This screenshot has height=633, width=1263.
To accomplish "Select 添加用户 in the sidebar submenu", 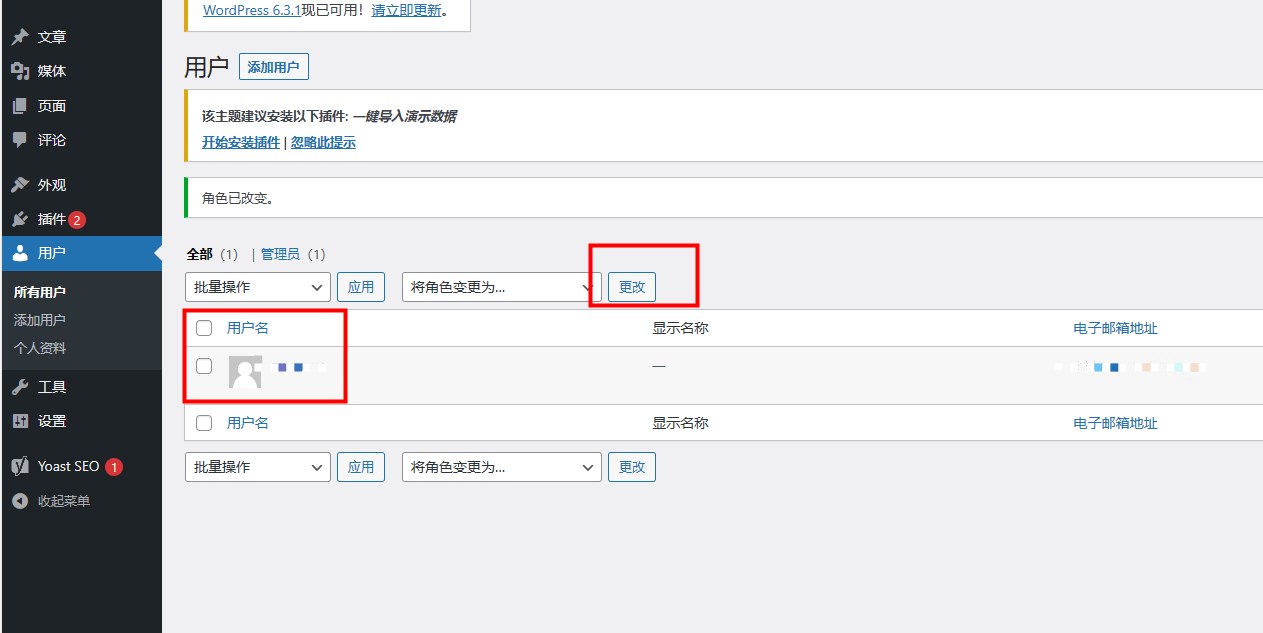I will 40,320.
